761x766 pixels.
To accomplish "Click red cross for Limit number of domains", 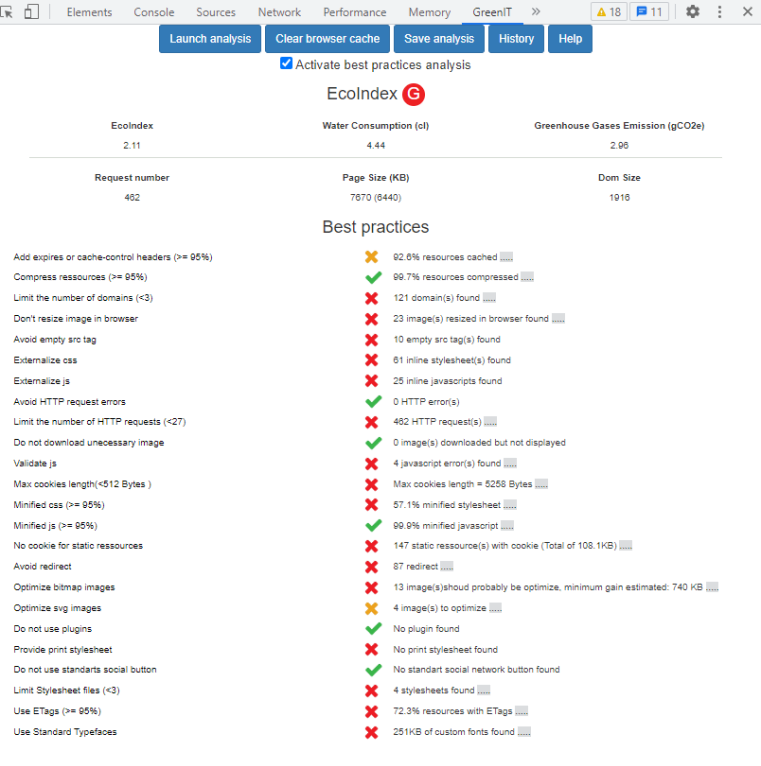I will click(x=372, y=298).
